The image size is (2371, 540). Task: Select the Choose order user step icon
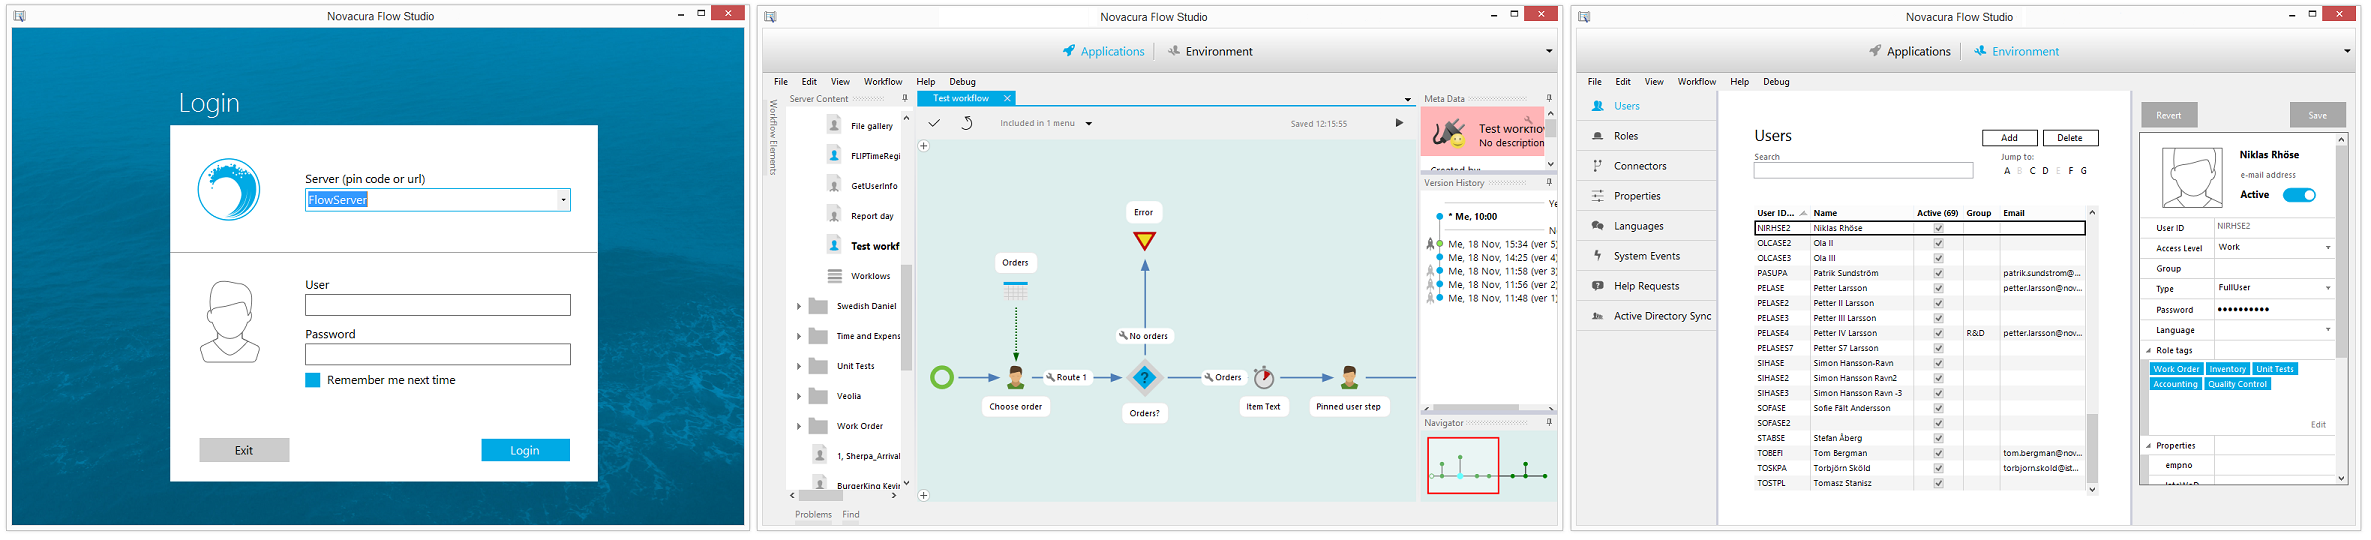pyautogui.click(x=1016, y=377)
